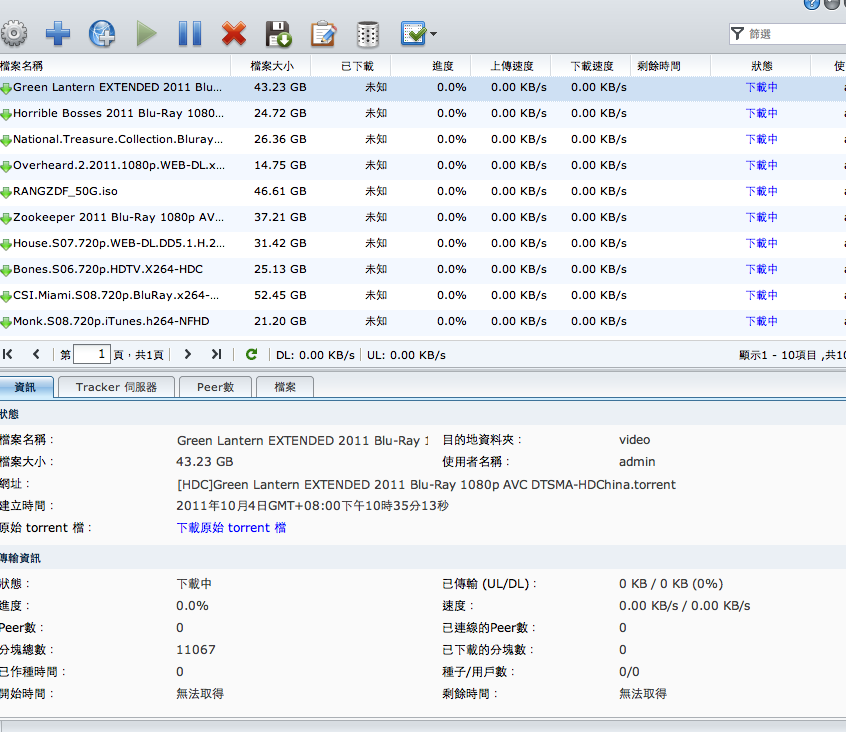
Task: Click the green refresh icon in pager
Action: coord(251,354)
